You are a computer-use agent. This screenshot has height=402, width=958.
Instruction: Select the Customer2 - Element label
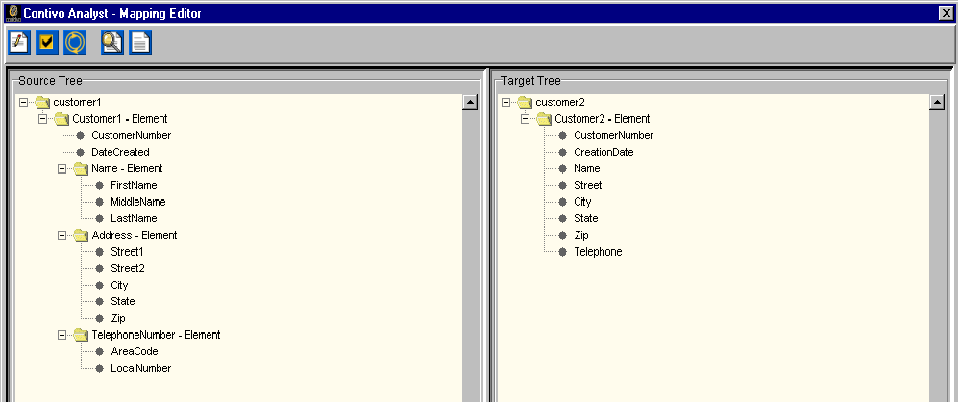point(602,119)
